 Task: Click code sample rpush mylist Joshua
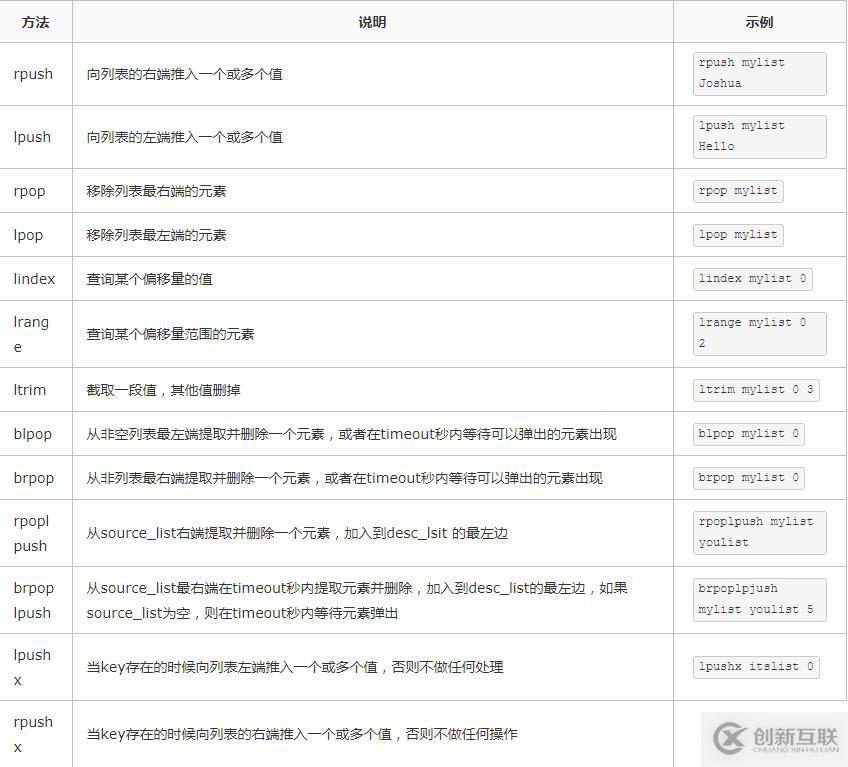[759, 74]
